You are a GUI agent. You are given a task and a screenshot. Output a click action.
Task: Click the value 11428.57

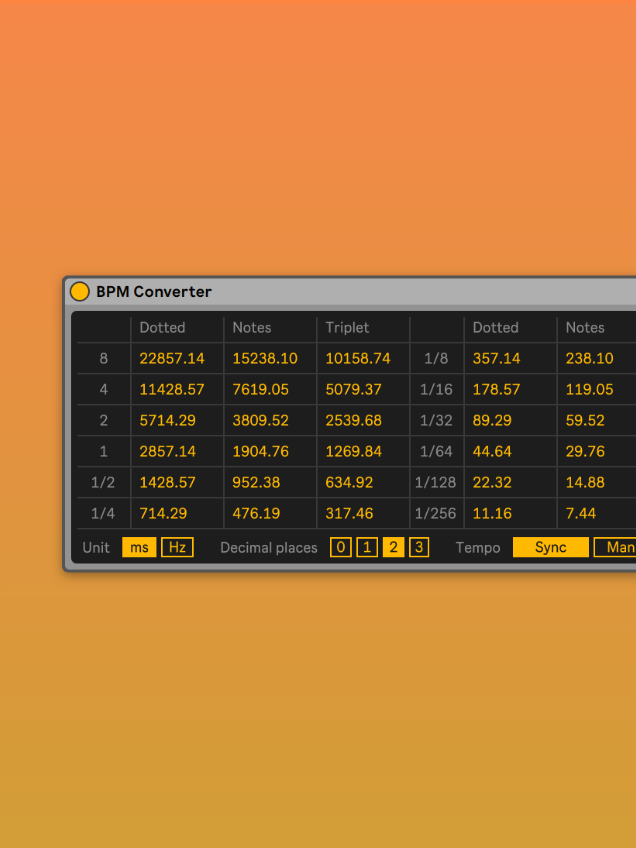172,389
